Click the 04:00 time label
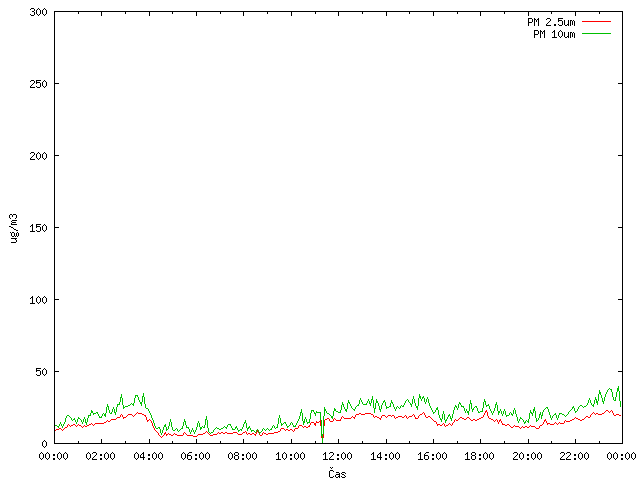 click(x=148, y=456)
